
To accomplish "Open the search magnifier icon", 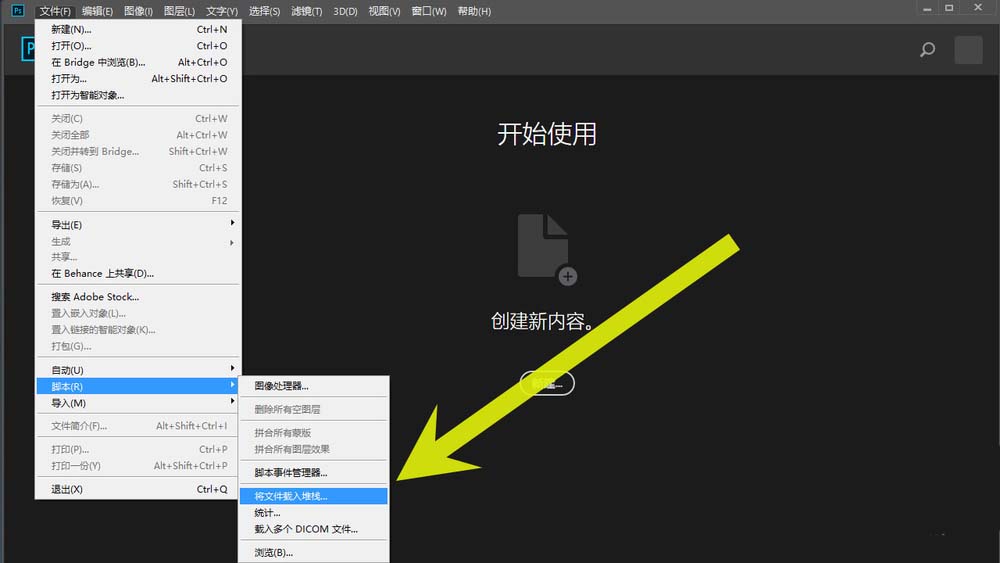I will (927, 50).
